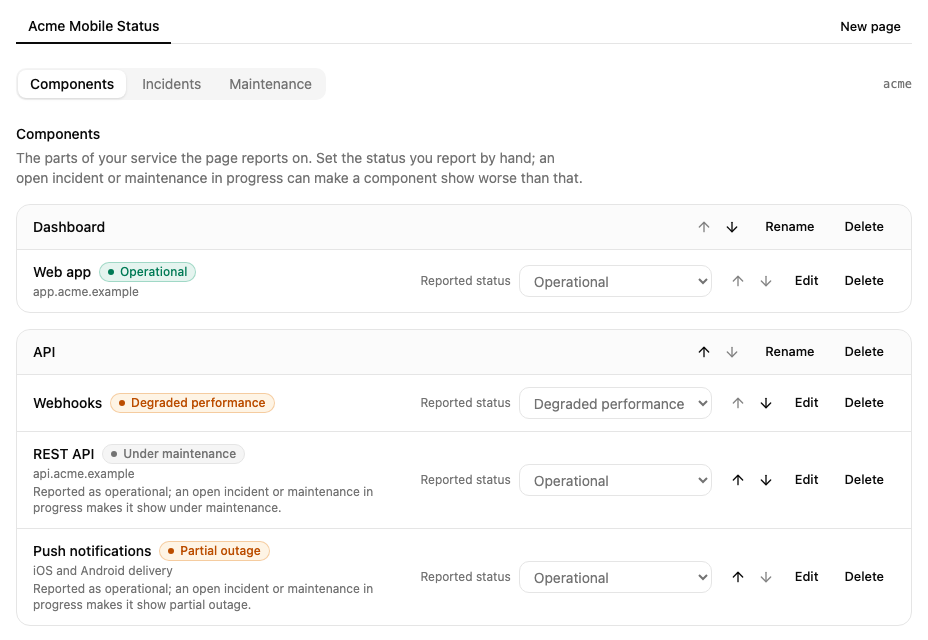This screenshot has width=928, height=640.
Task: Click the Web app component name
Action: [x=62, y=272]
